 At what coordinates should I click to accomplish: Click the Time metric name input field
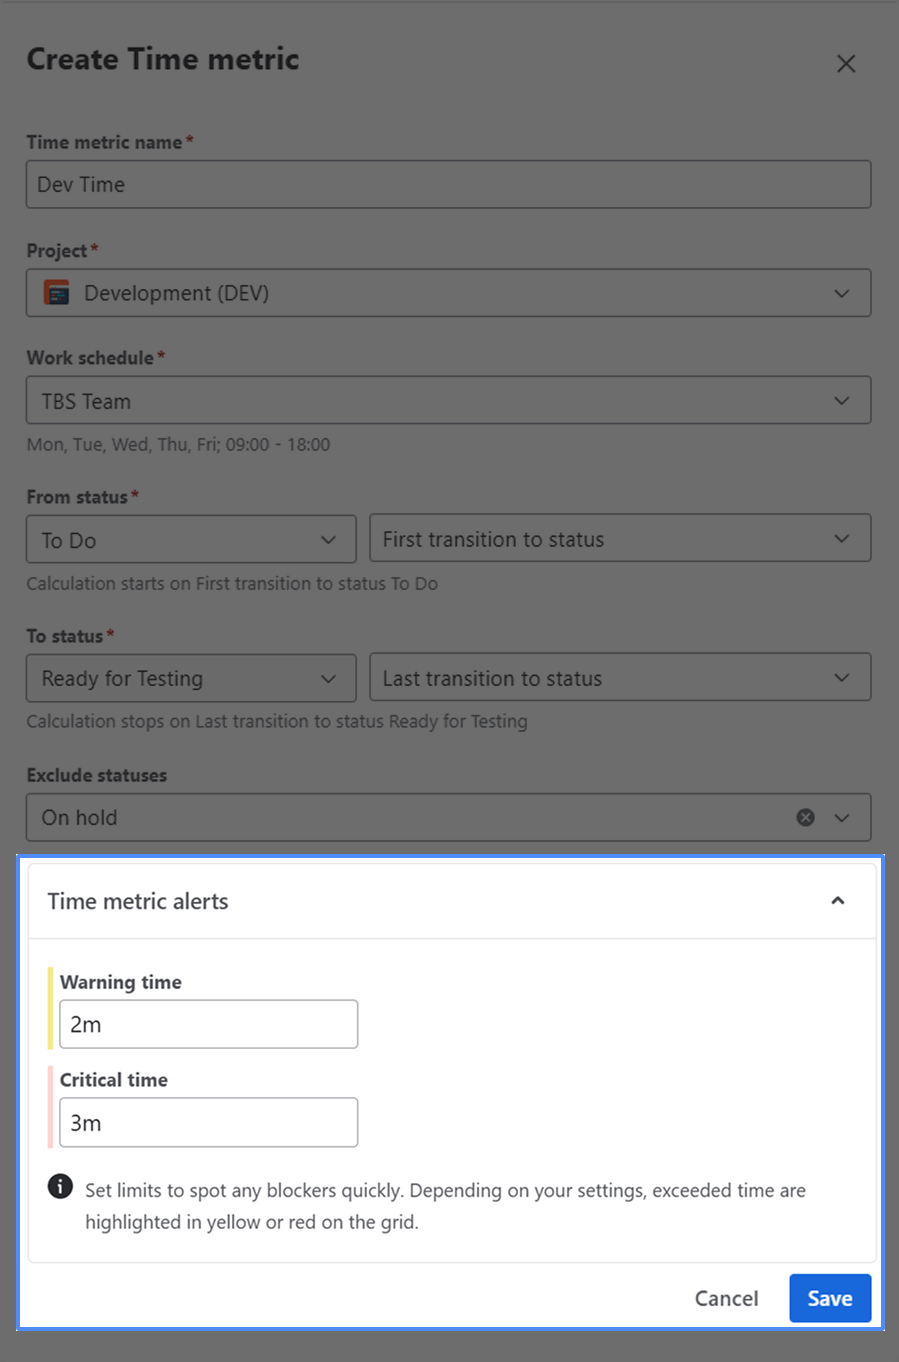448,185
